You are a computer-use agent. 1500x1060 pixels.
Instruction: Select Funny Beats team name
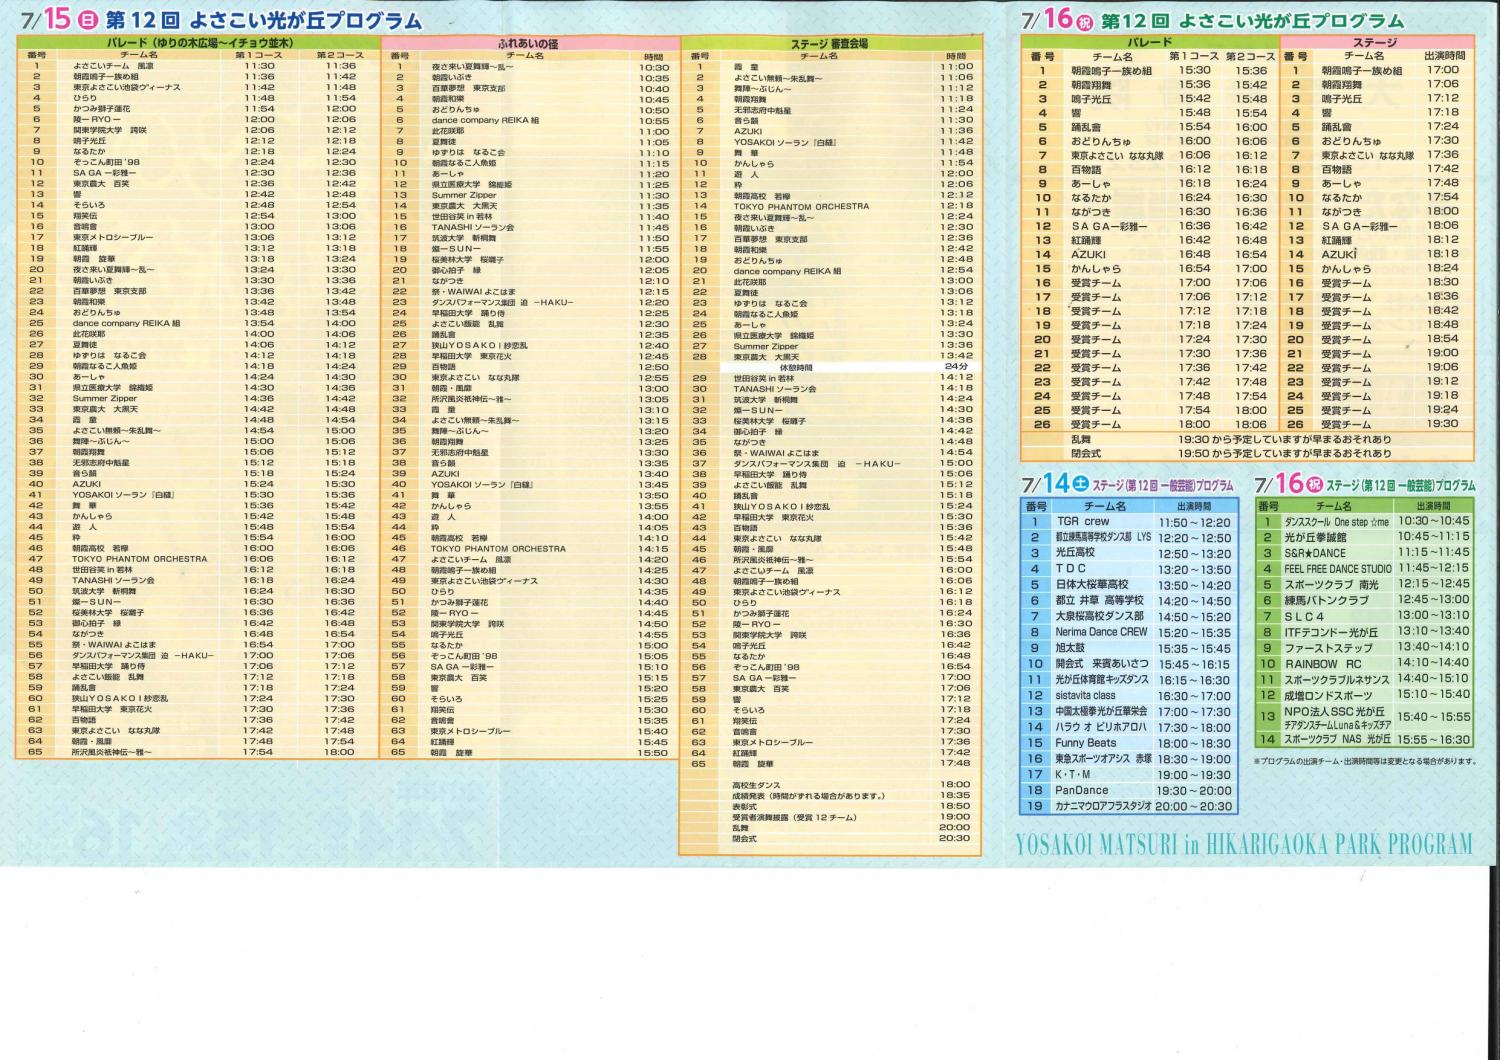(x=1086, y=743)
